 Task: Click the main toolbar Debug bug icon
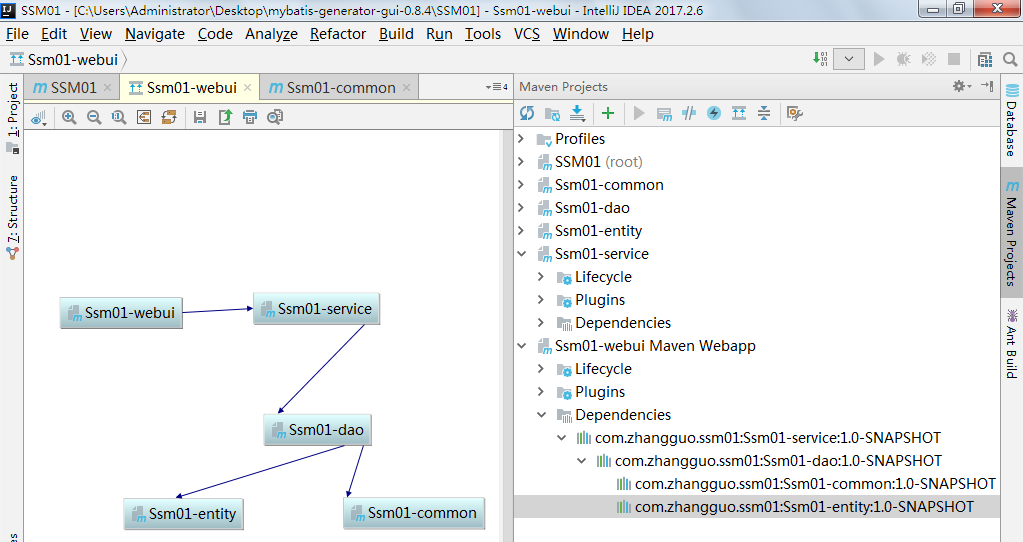[904, 59]
